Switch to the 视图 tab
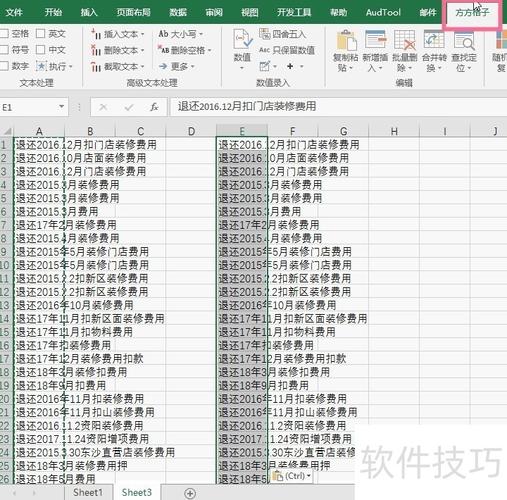 pyautogui.click(x=250, y=12)
